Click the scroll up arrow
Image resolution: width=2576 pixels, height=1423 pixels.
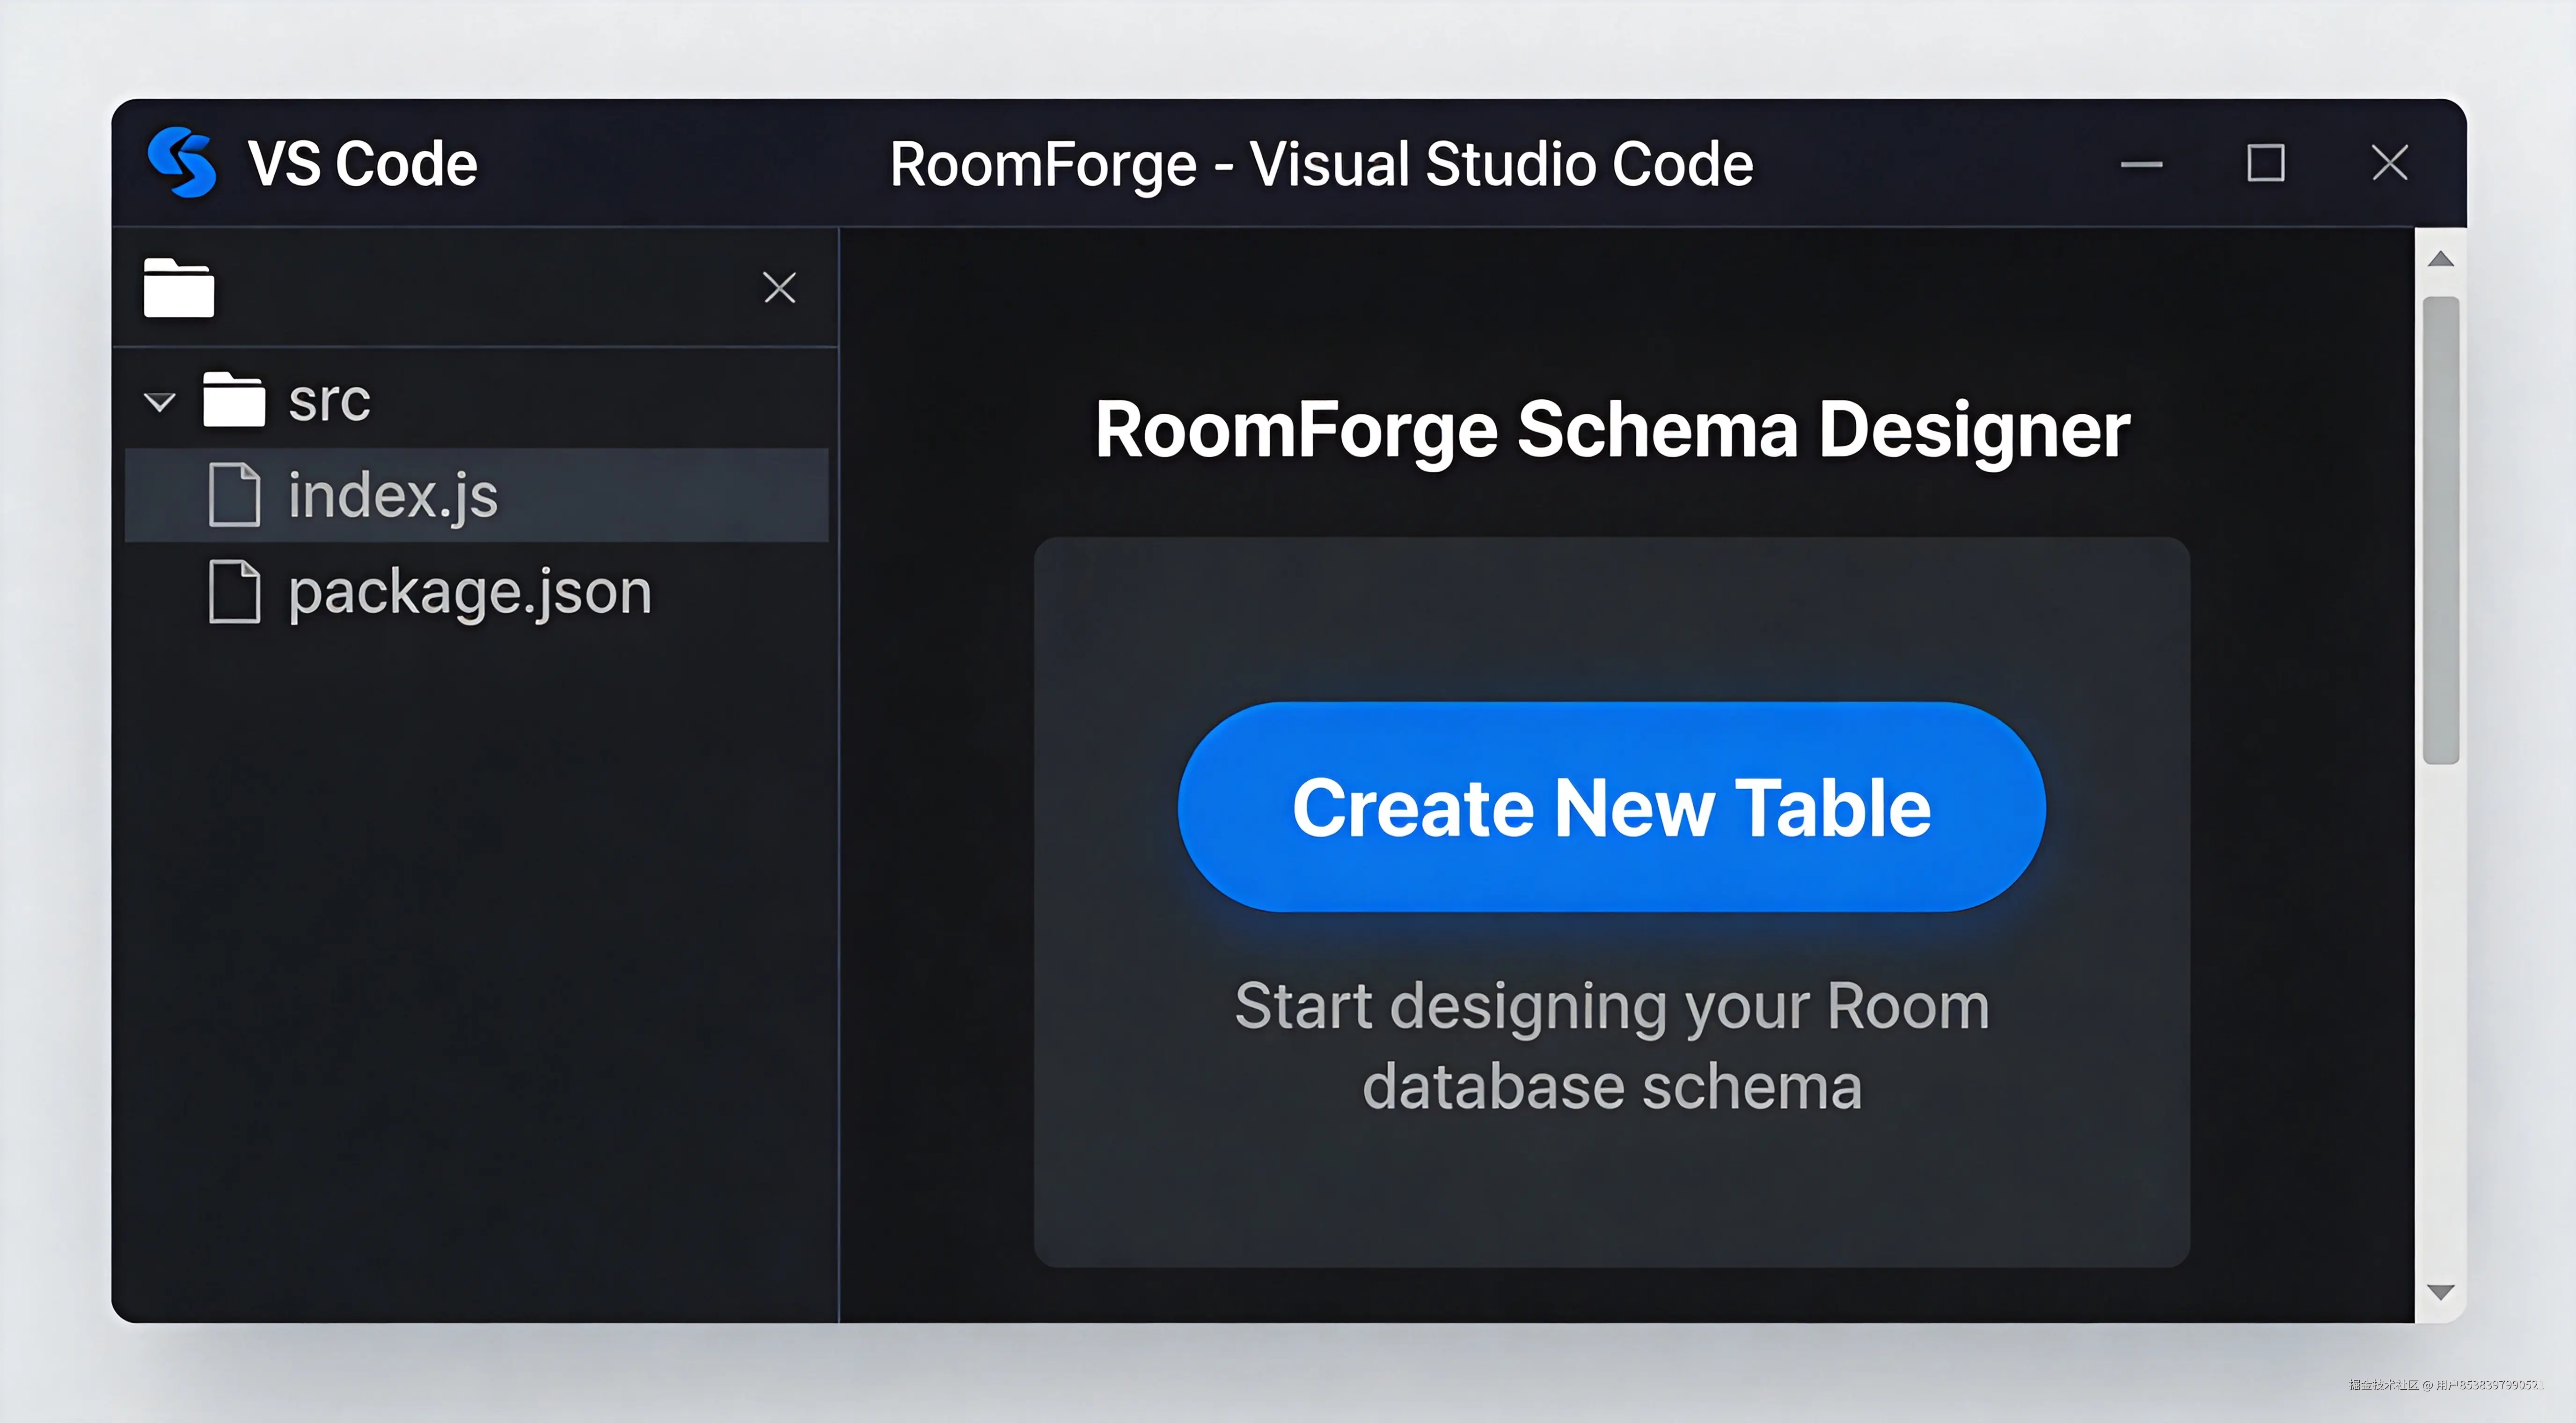[2441, 259]
